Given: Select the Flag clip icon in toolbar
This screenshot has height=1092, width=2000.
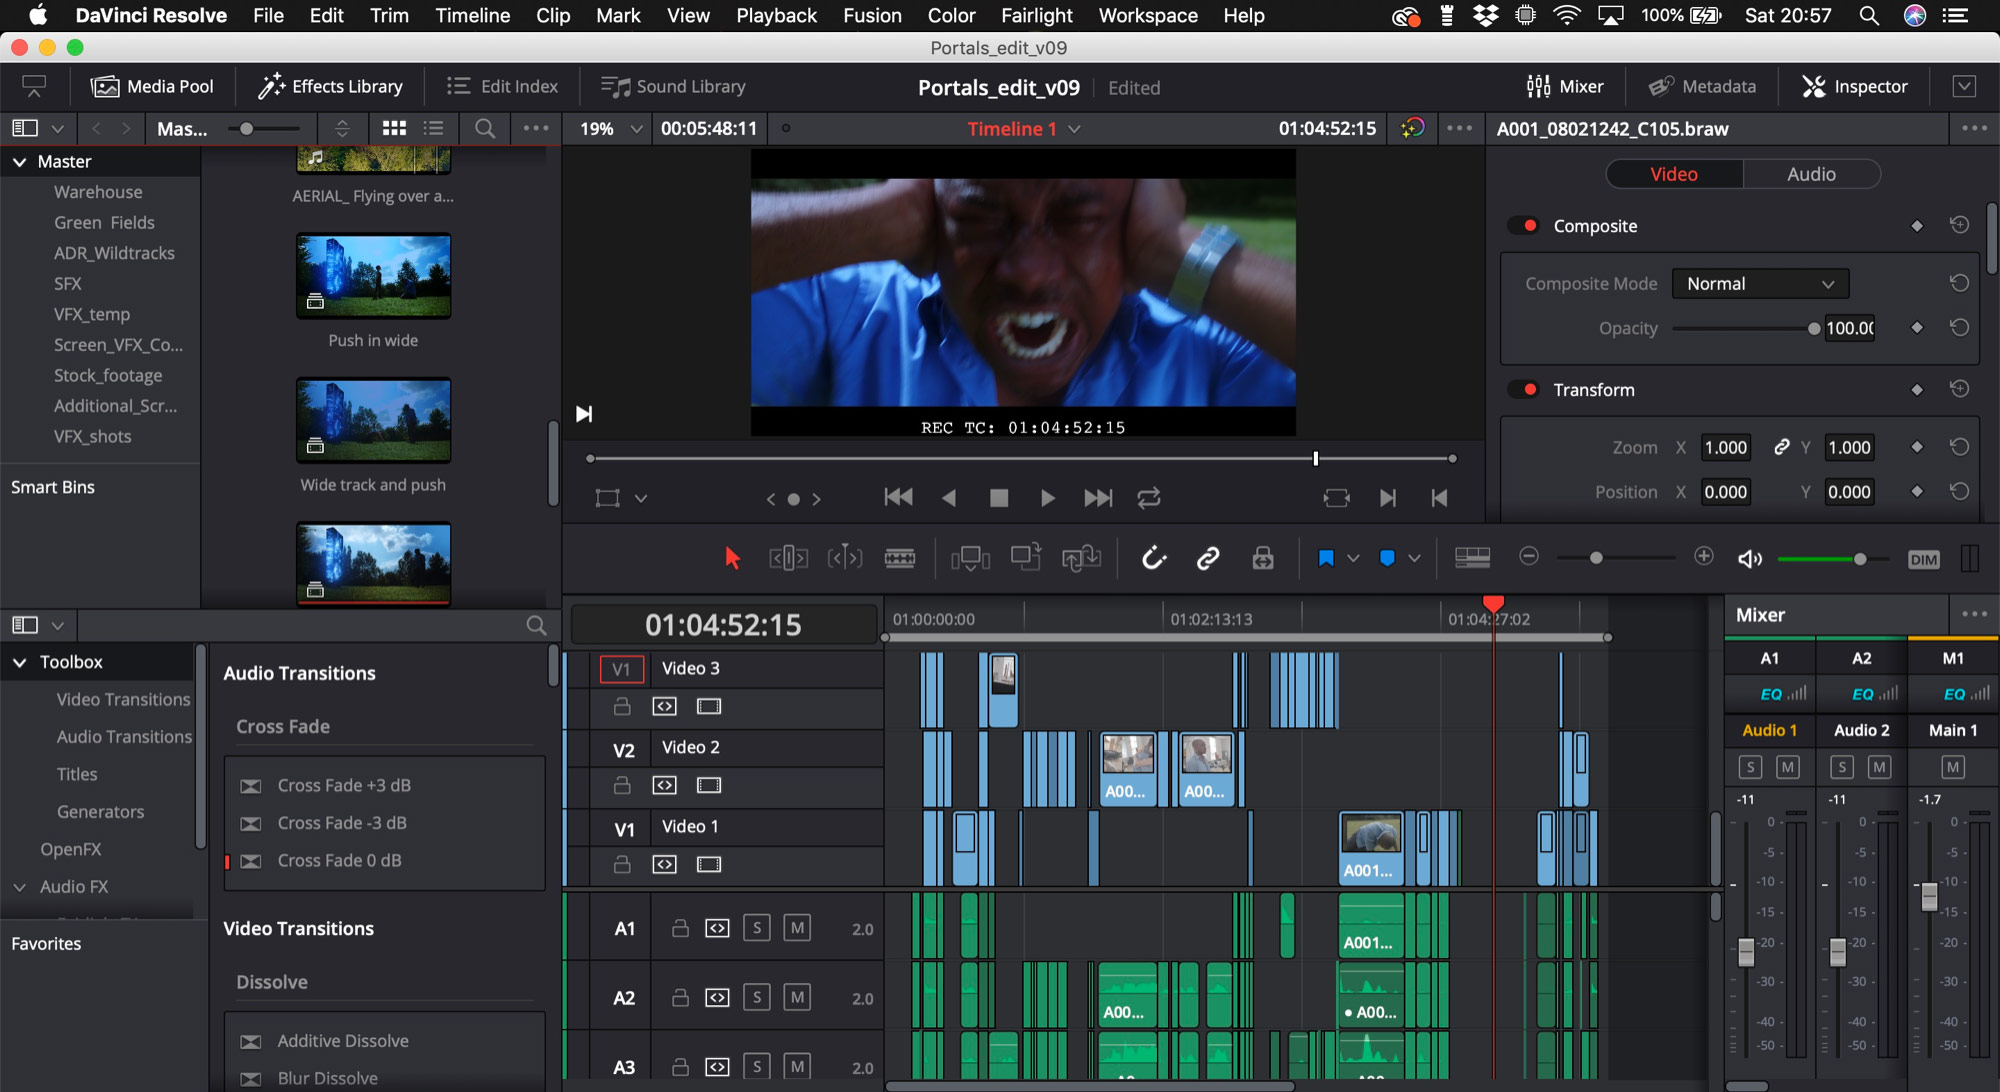Looking at the screenshot, I should 1325,557.
